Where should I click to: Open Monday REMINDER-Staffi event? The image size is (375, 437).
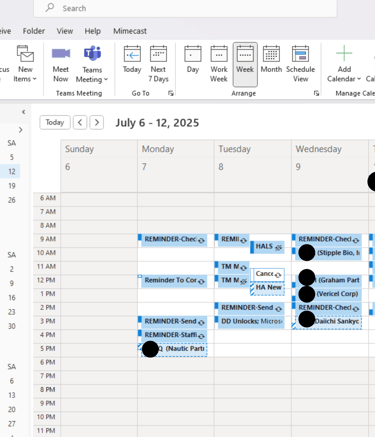pyautogui.click(x=173, y=335)
